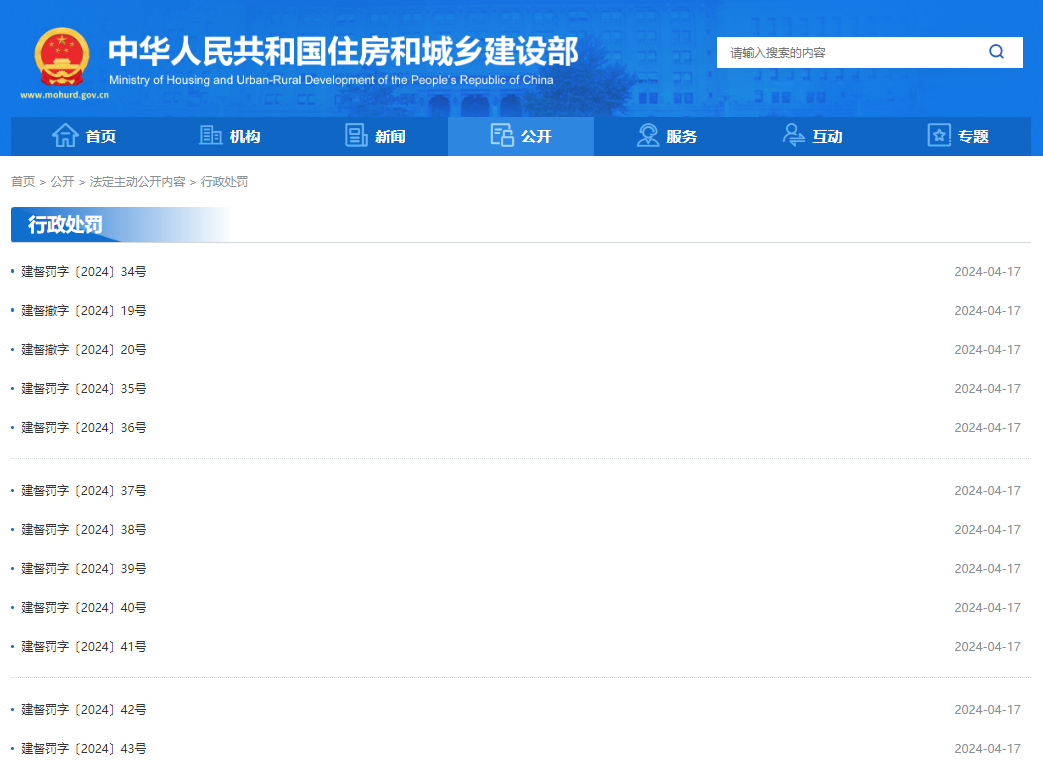Open the 专题 navigation tab
Image resolution: width=1043 pixels, height=764 pixels.
958,136
